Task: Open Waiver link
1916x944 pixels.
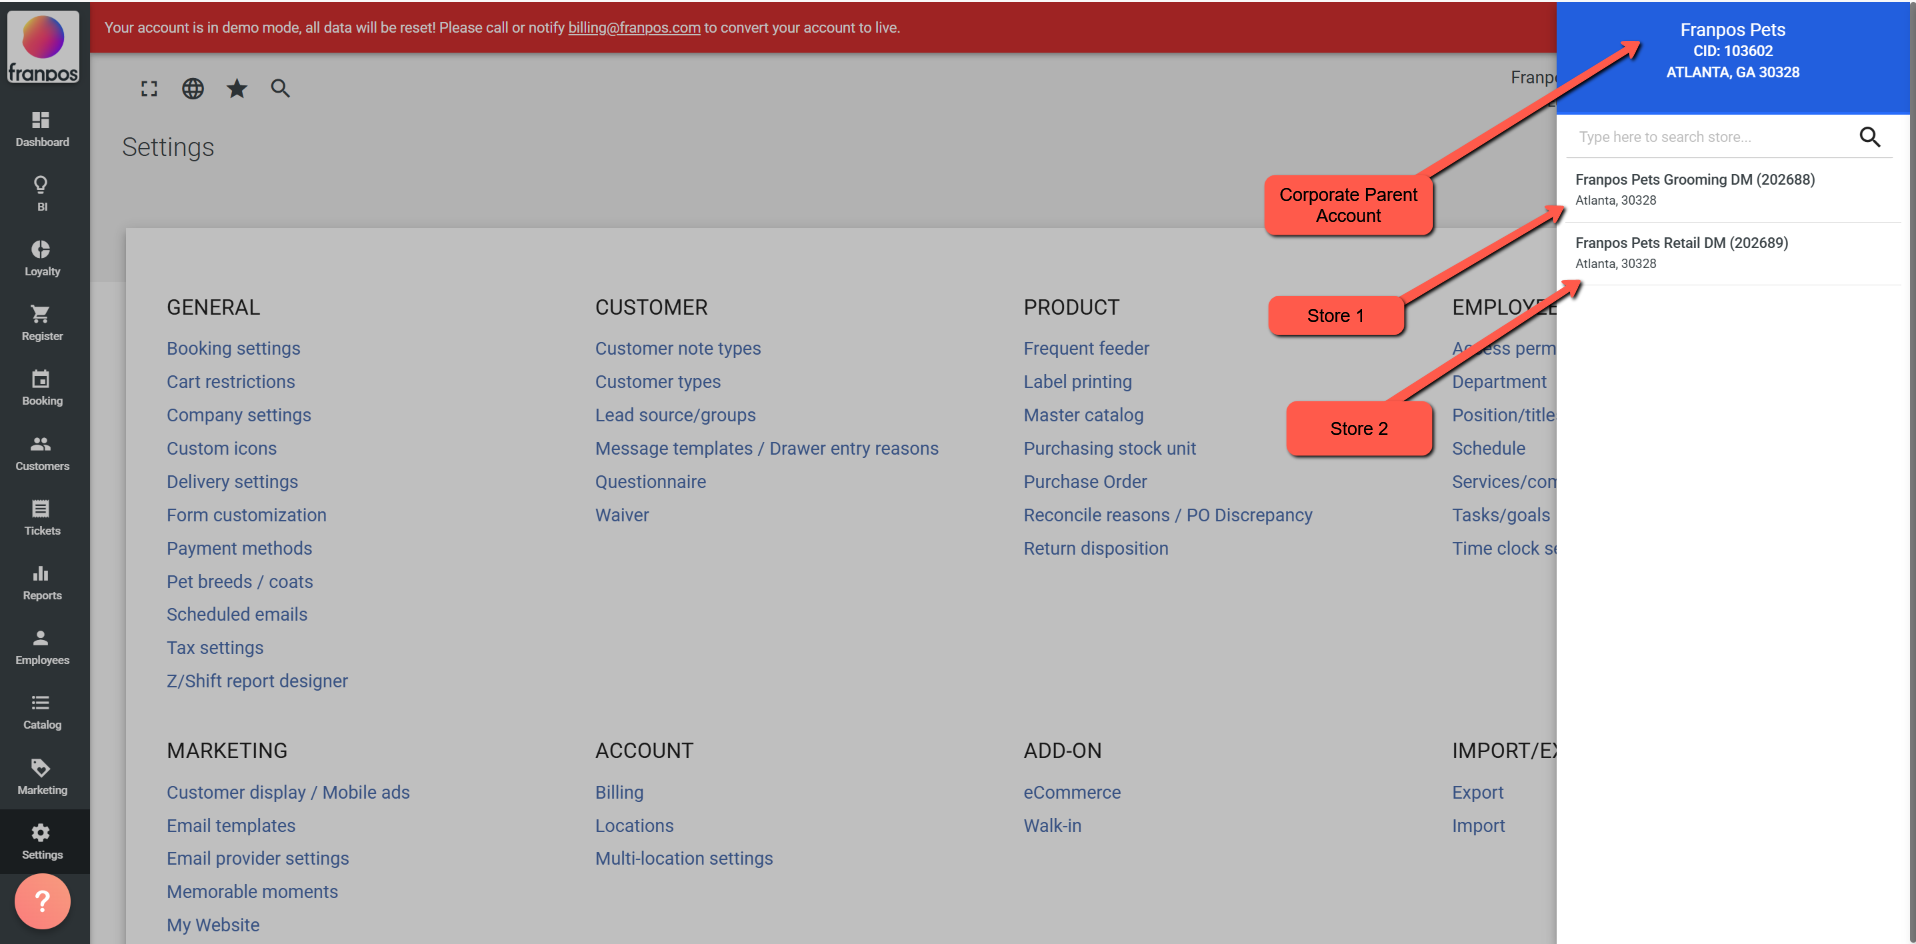Action: click(x=622, y=515)
